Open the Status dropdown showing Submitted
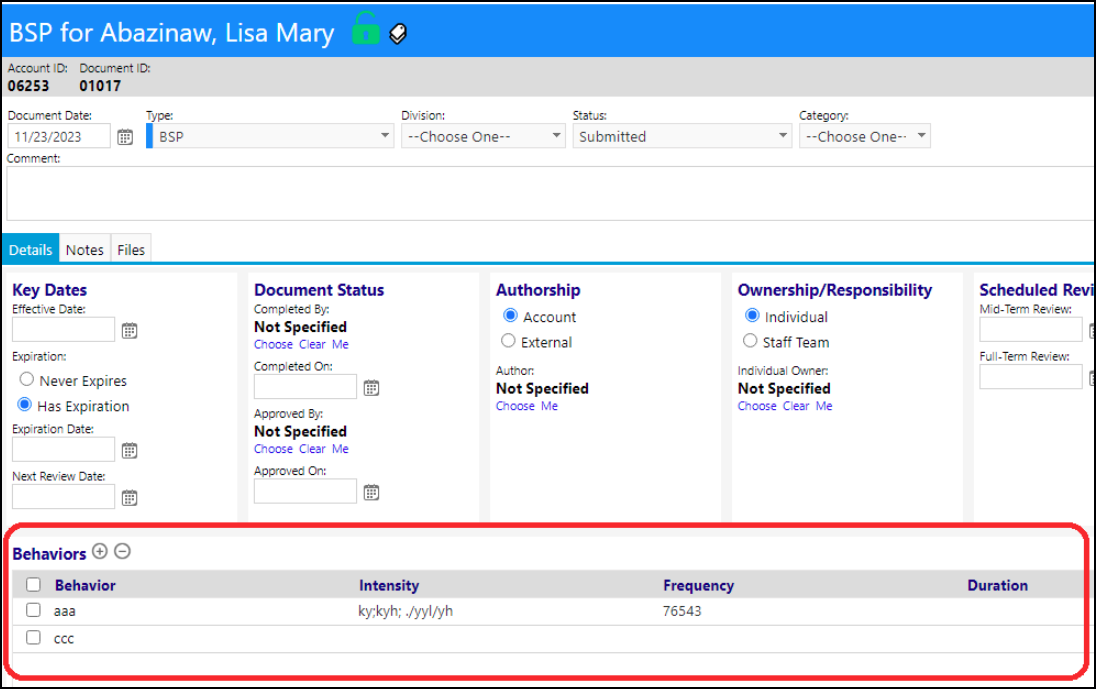 click(682, 136)
